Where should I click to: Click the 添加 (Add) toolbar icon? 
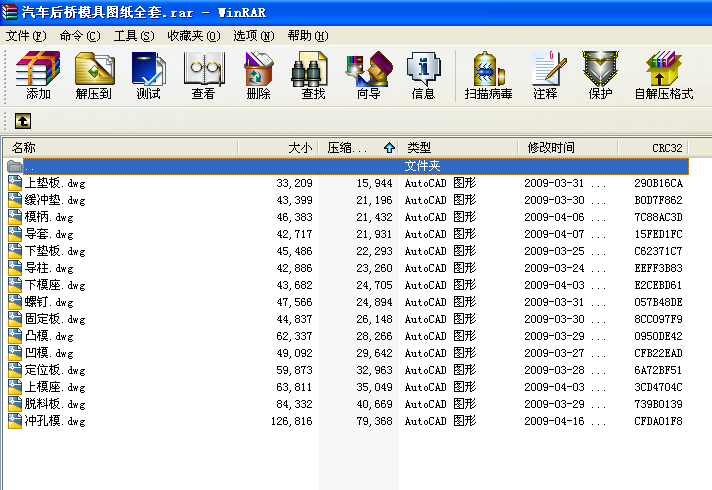tap(38, 75)
